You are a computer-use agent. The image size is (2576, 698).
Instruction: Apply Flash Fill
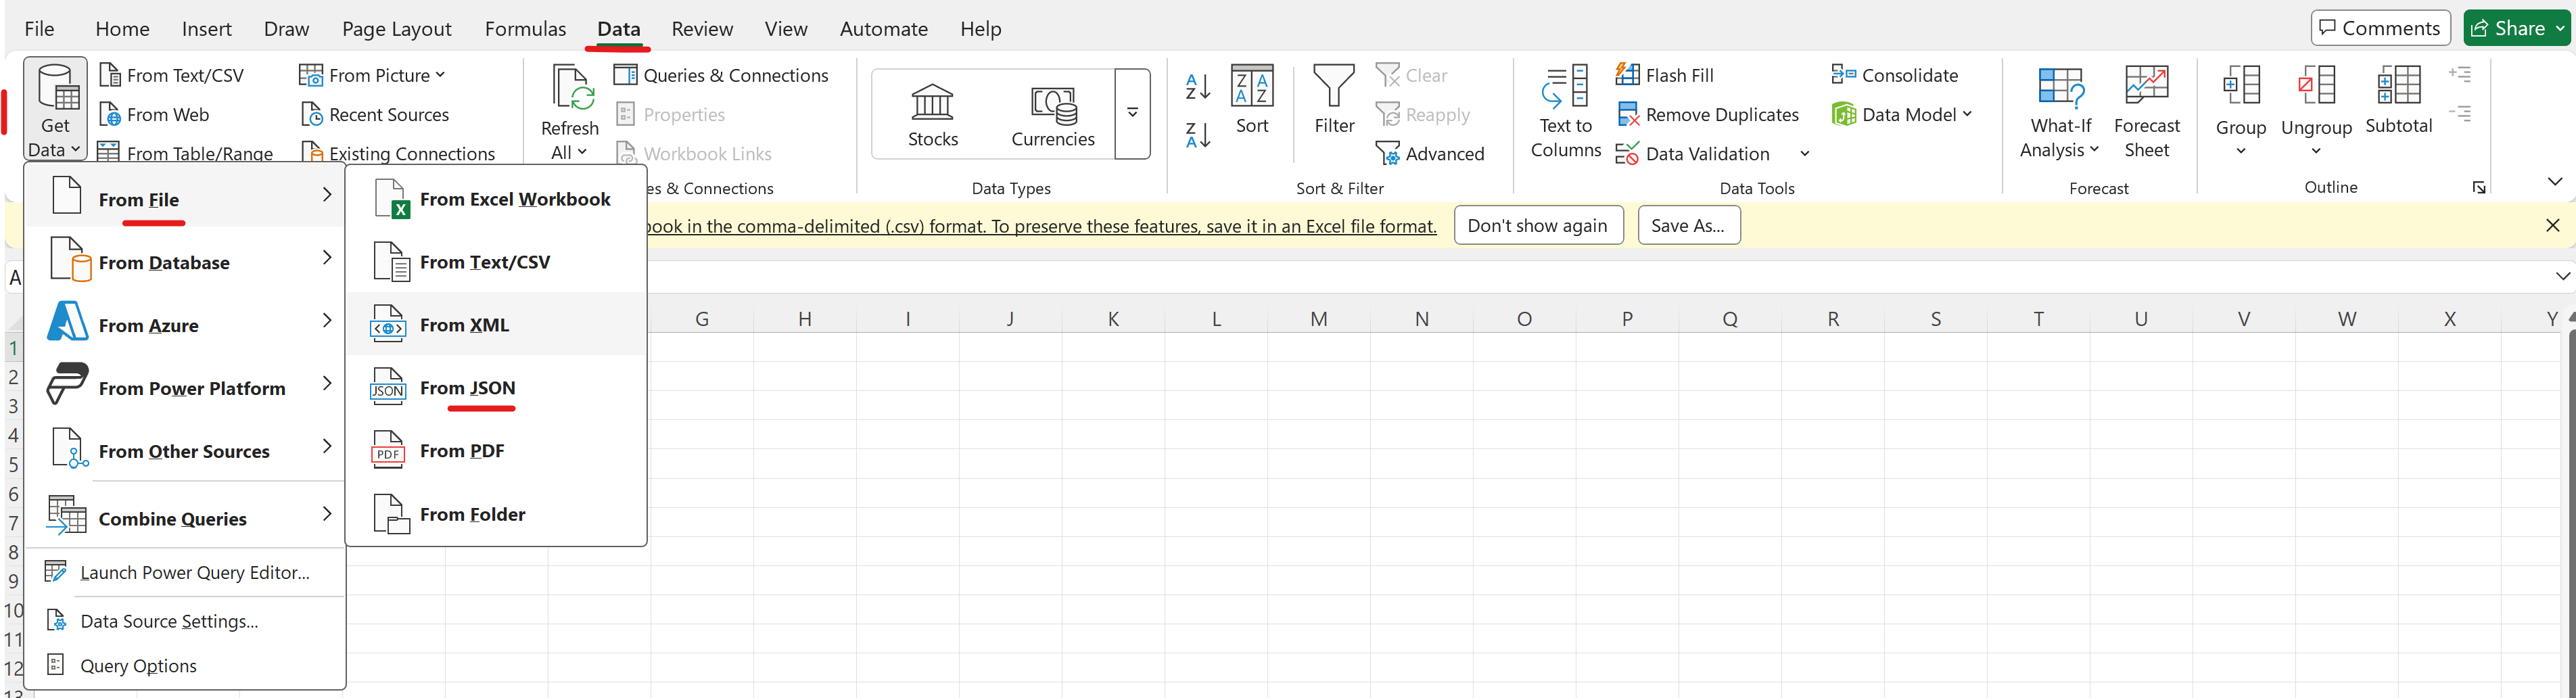(1665, 75)
